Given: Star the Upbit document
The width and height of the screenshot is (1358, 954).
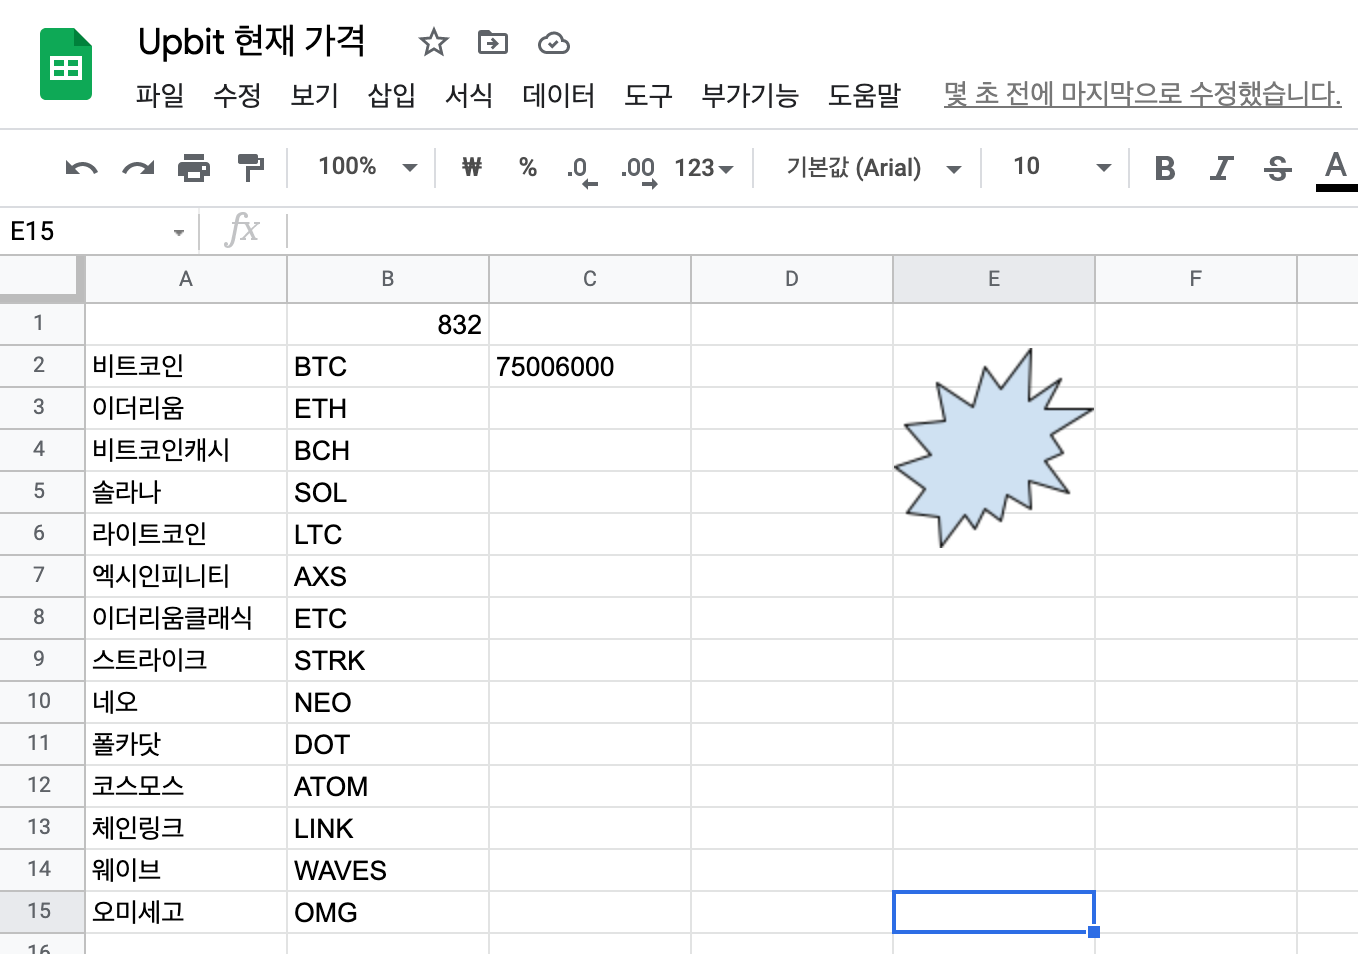Looking at the screenshot, I should click(x=433, y=42).
